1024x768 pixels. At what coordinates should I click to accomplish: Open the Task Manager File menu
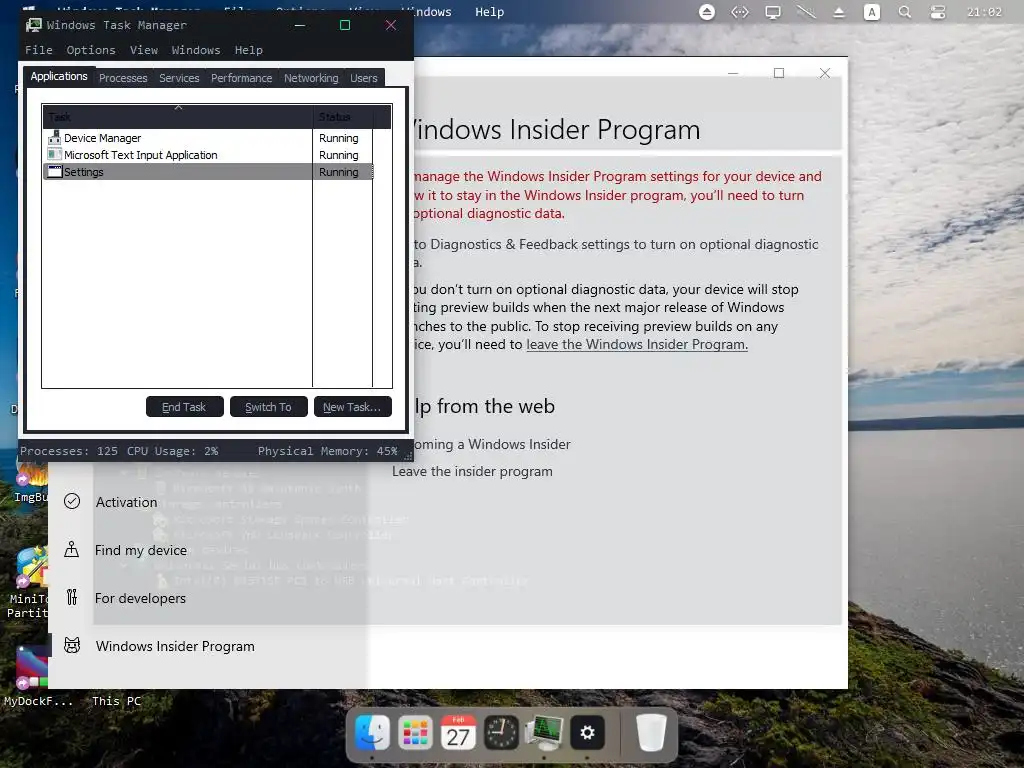point(39,50)
